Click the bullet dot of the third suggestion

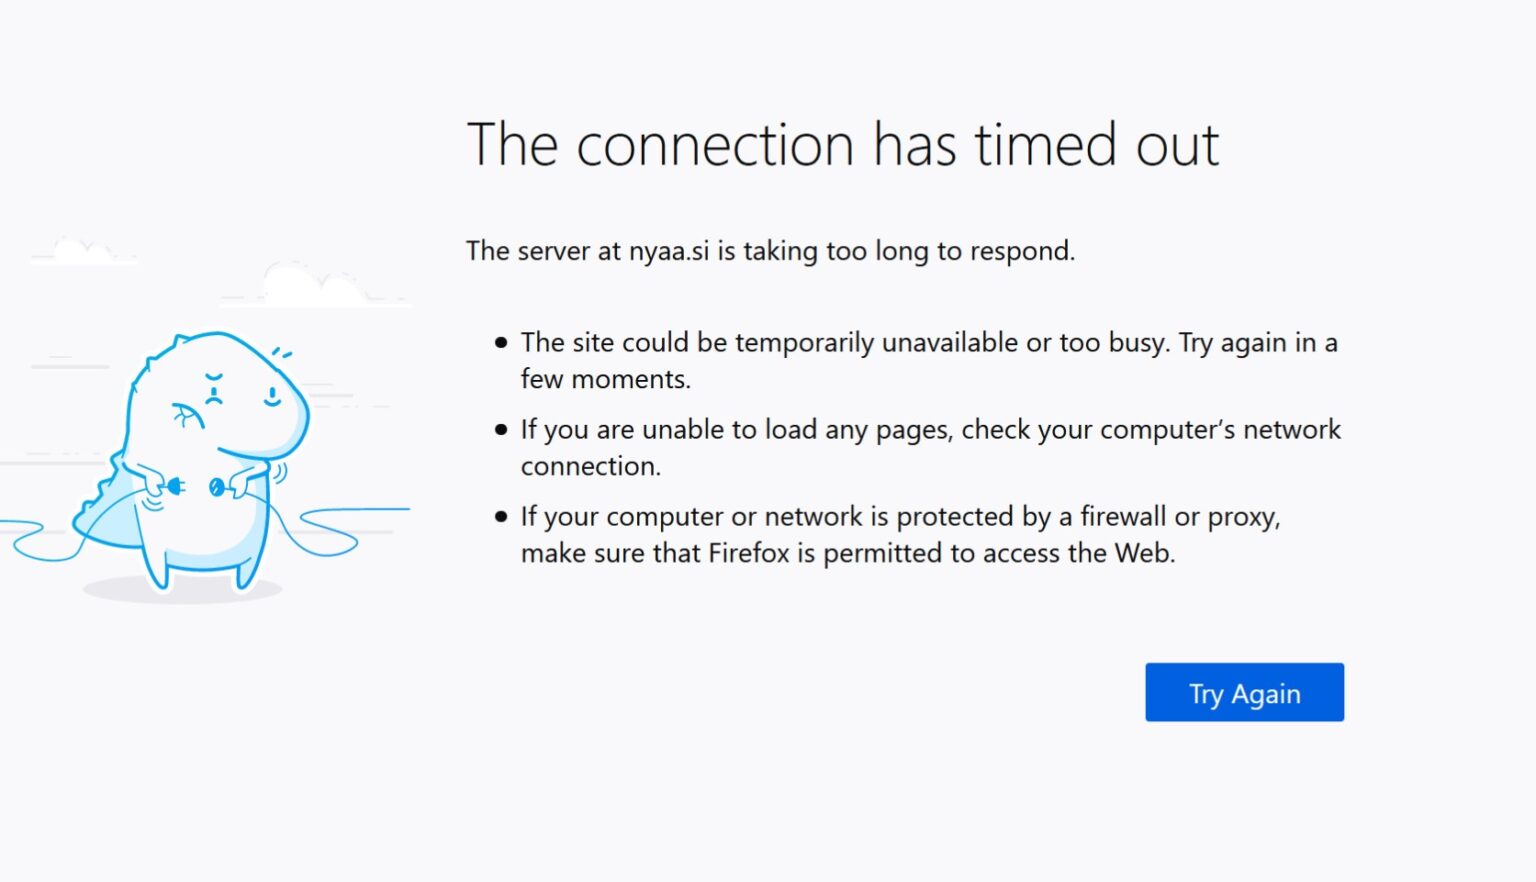[x=501, y=517]
